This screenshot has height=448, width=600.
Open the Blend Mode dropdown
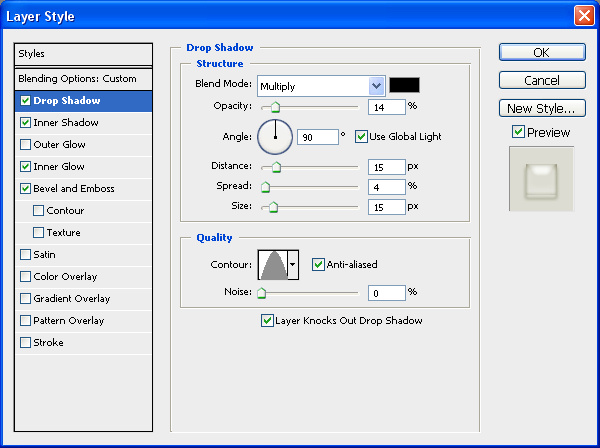point(321,86)
